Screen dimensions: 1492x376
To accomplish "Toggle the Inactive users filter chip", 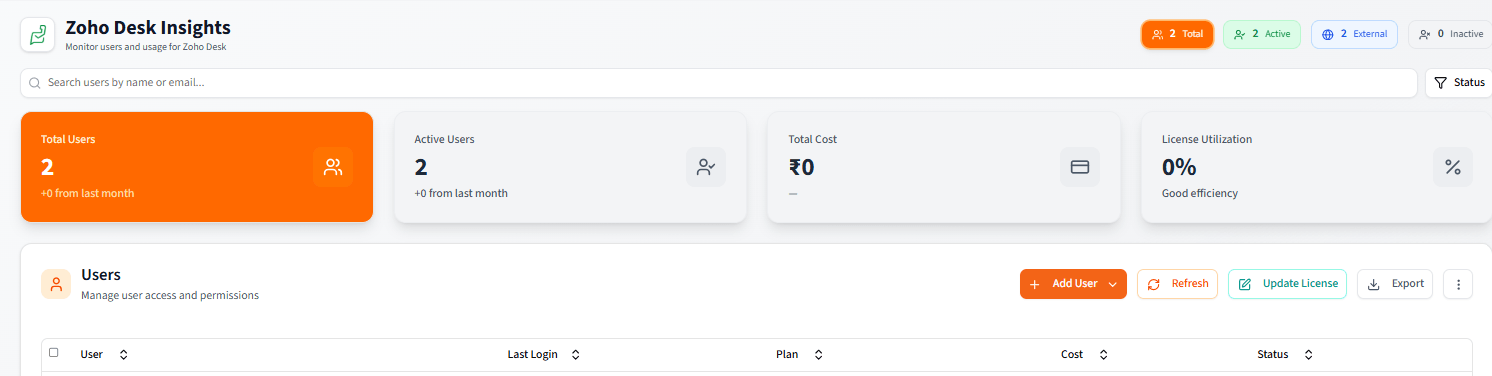I will (x=1451, y=34).
